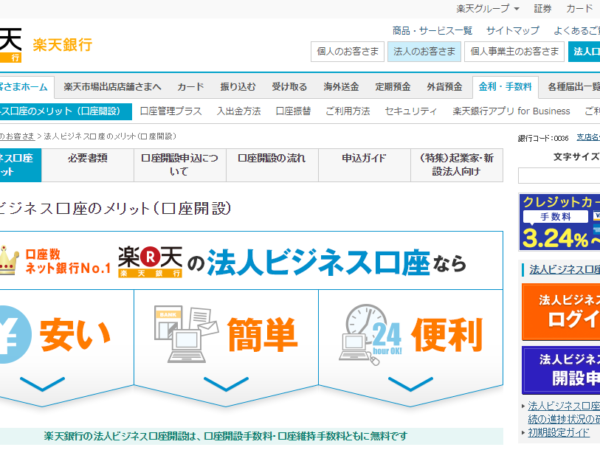Expand the chevron under 便利
The width and height of the screenshot is (600, 450).
[x=411, y=384]
